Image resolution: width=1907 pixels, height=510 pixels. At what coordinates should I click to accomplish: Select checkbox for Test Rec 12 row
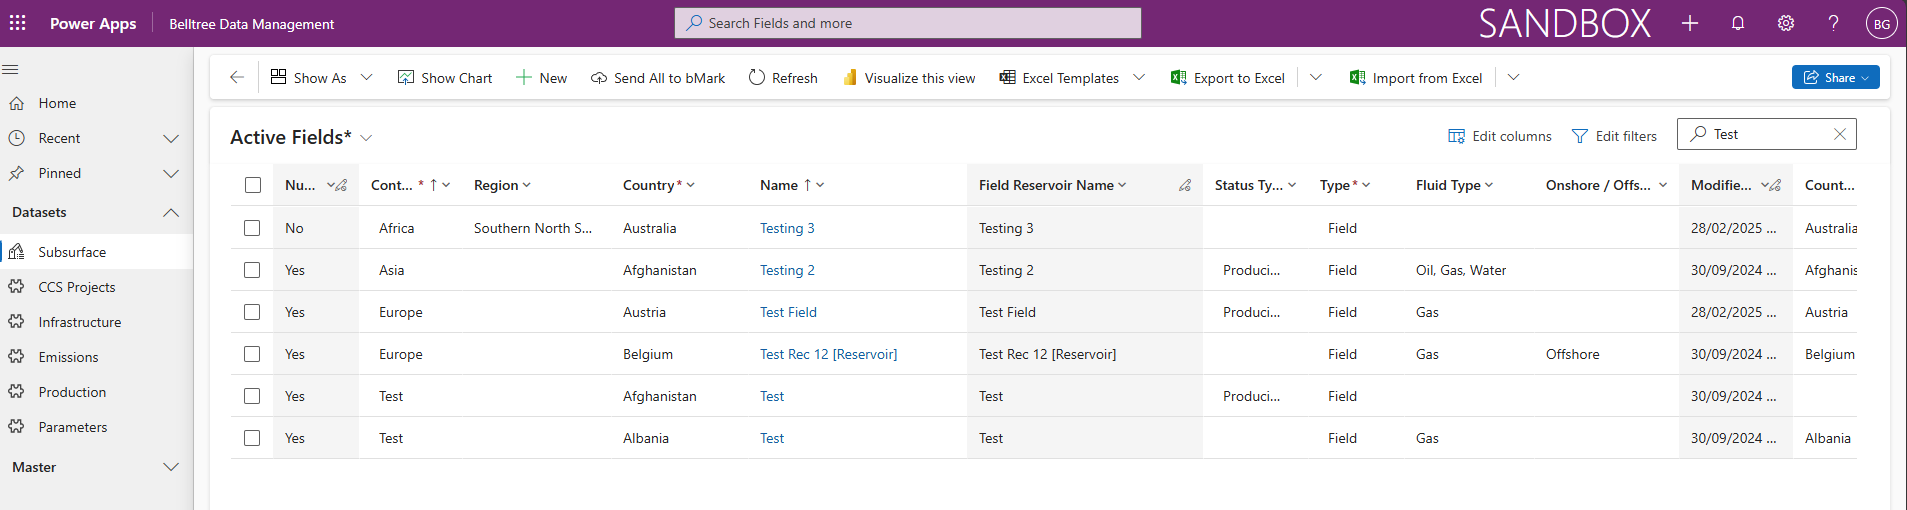252,354
